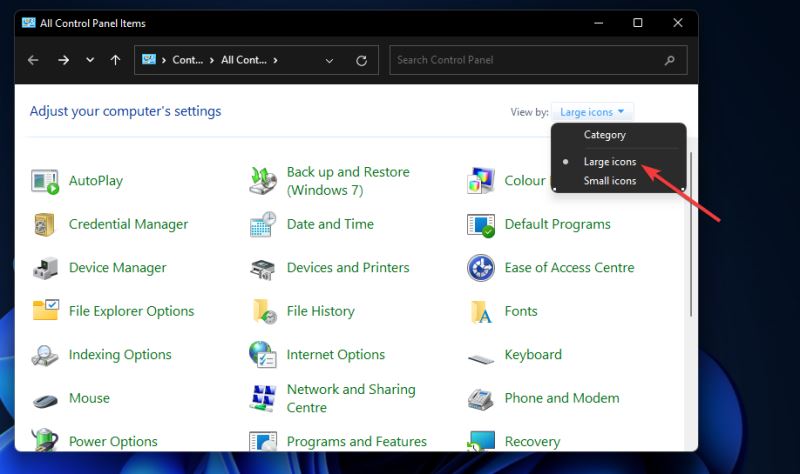Image resolution: width=800 pixels, height=474 pixels.
Task: Click the Fonts folder icon
Action: [x=481, y=312]
